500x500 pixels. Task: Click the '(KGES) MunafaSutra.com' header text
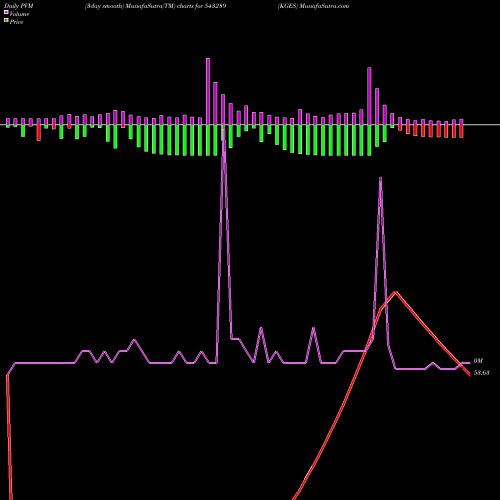point(313,6)
